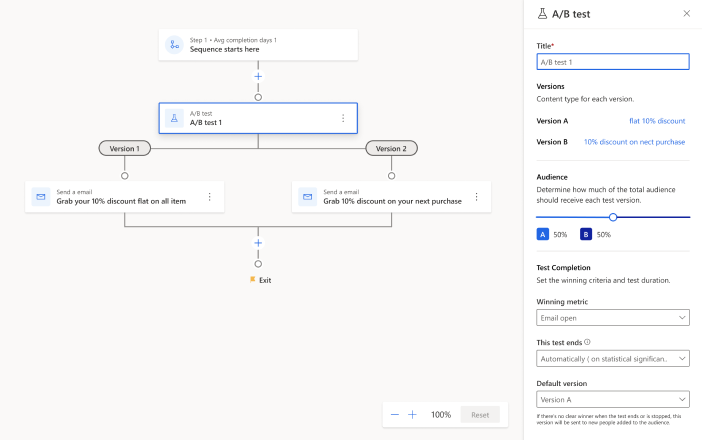Add step with plus above Exit
The image size is (702, 440).
pyautogui.click(x=258, y=243)
